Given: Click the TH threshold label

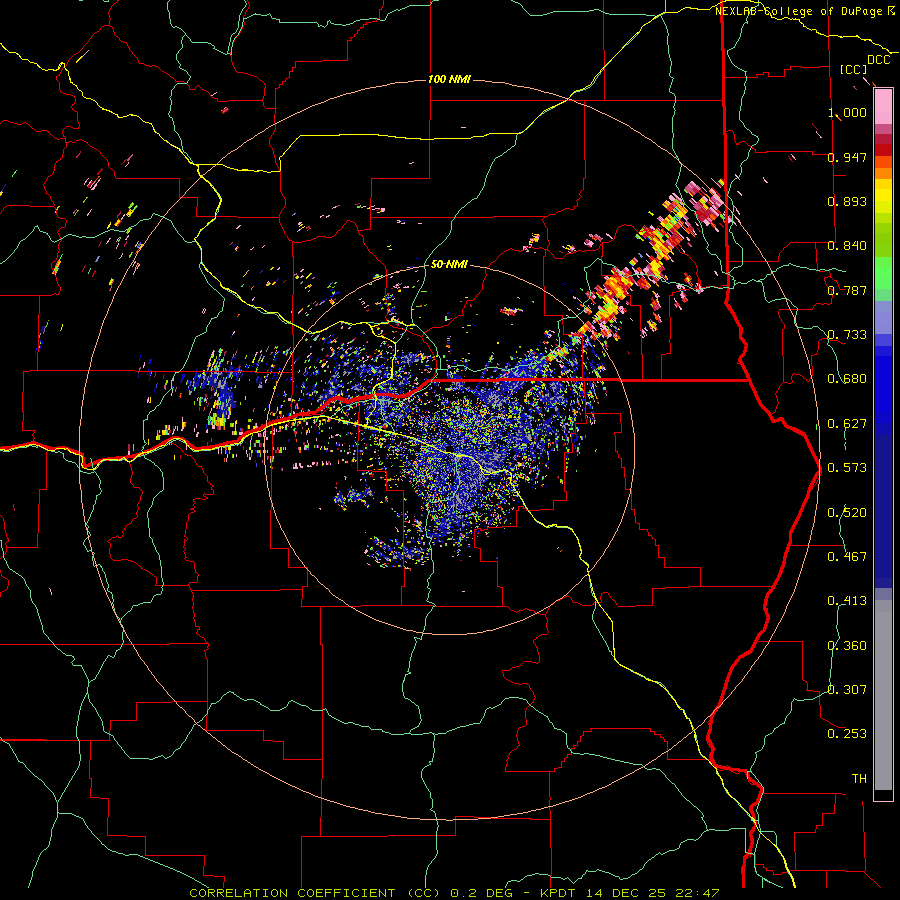Looking at the screenshot, I should tap(859, 779).
